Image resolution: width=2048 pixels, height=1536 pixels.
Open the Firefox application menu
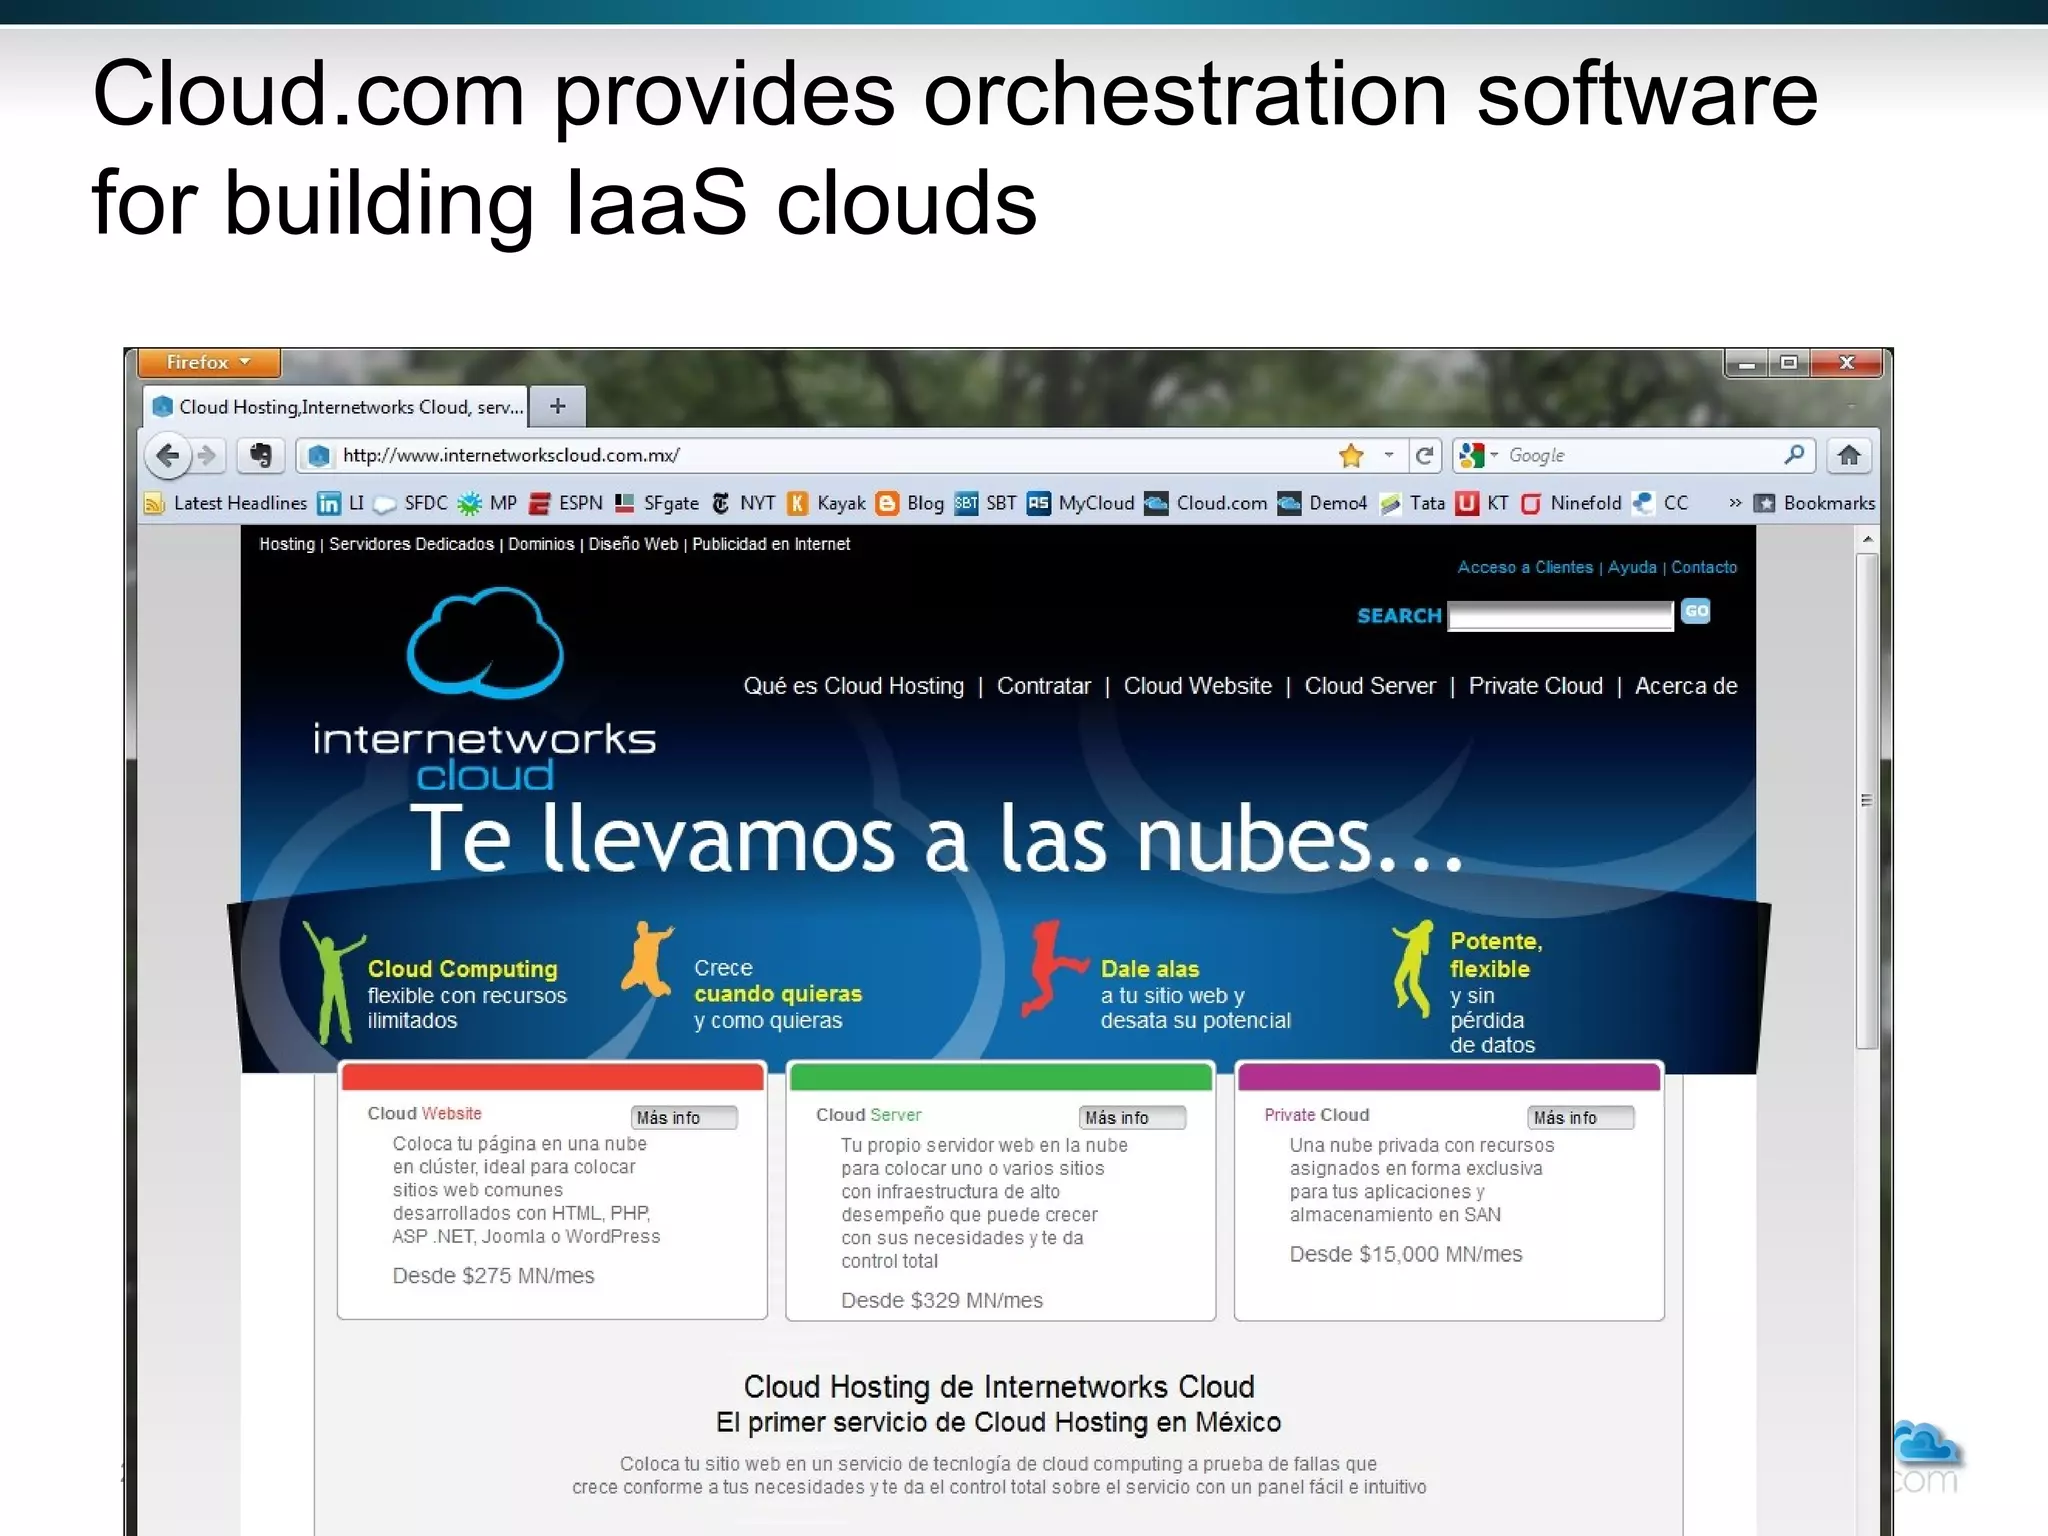(209, 362)
